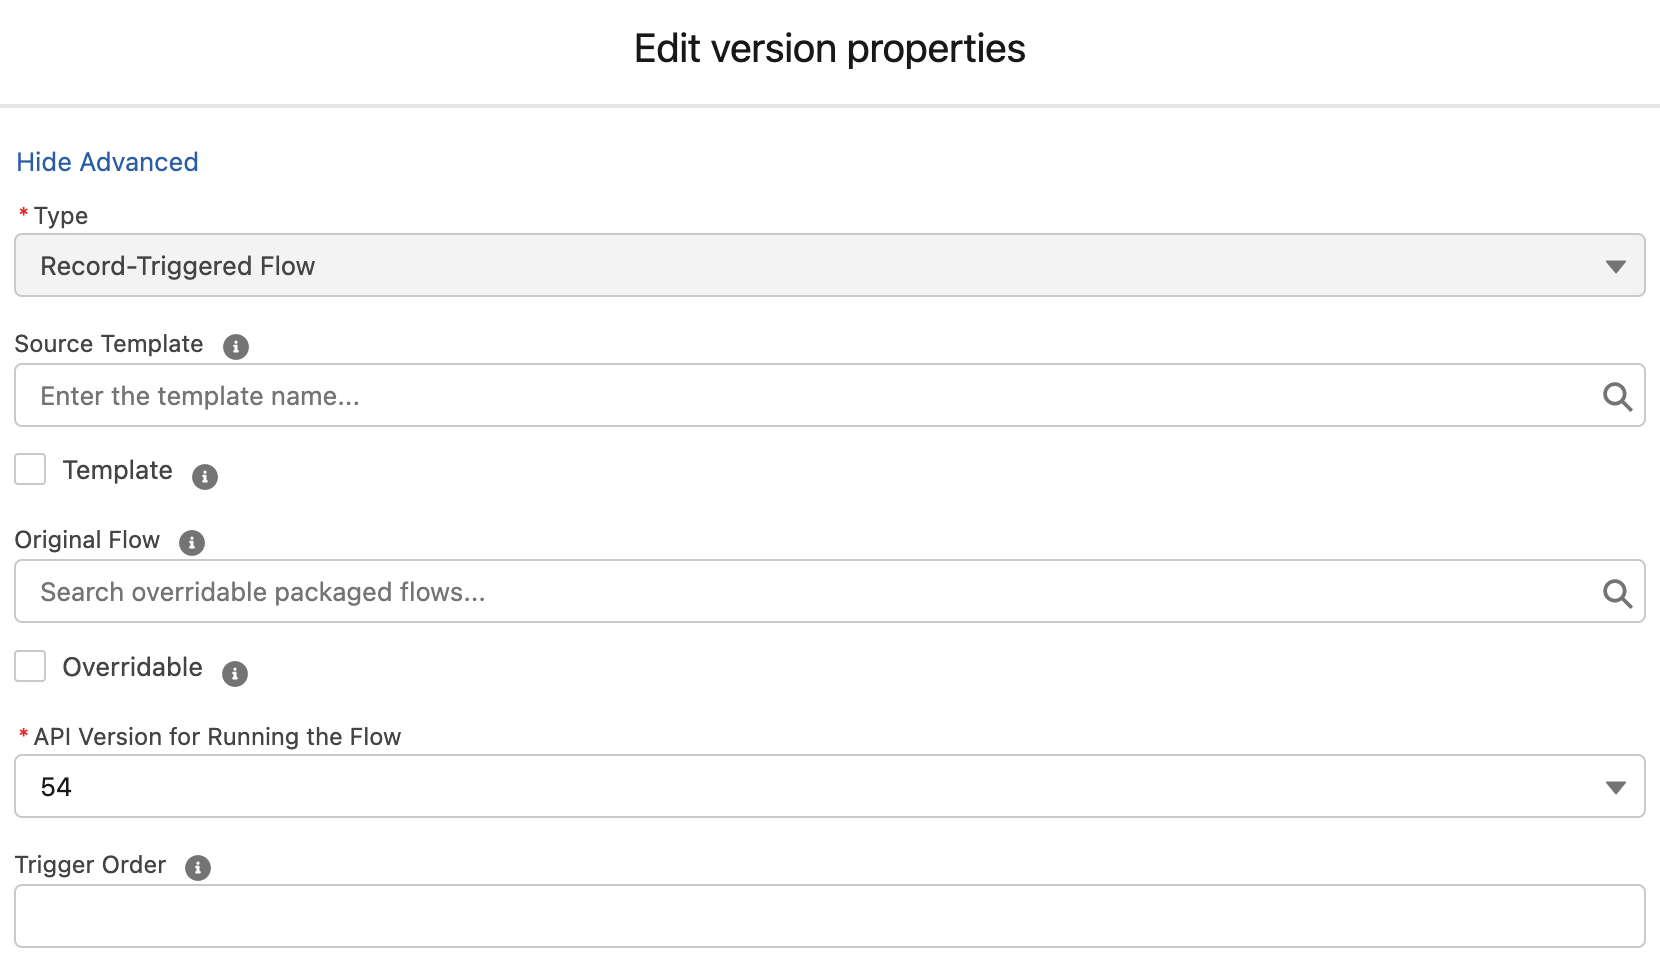Screen dimensions: 1660x960
Task: Open the API Version dropdown showing 54
Action: pyautogui.click(x=800, y=787)
